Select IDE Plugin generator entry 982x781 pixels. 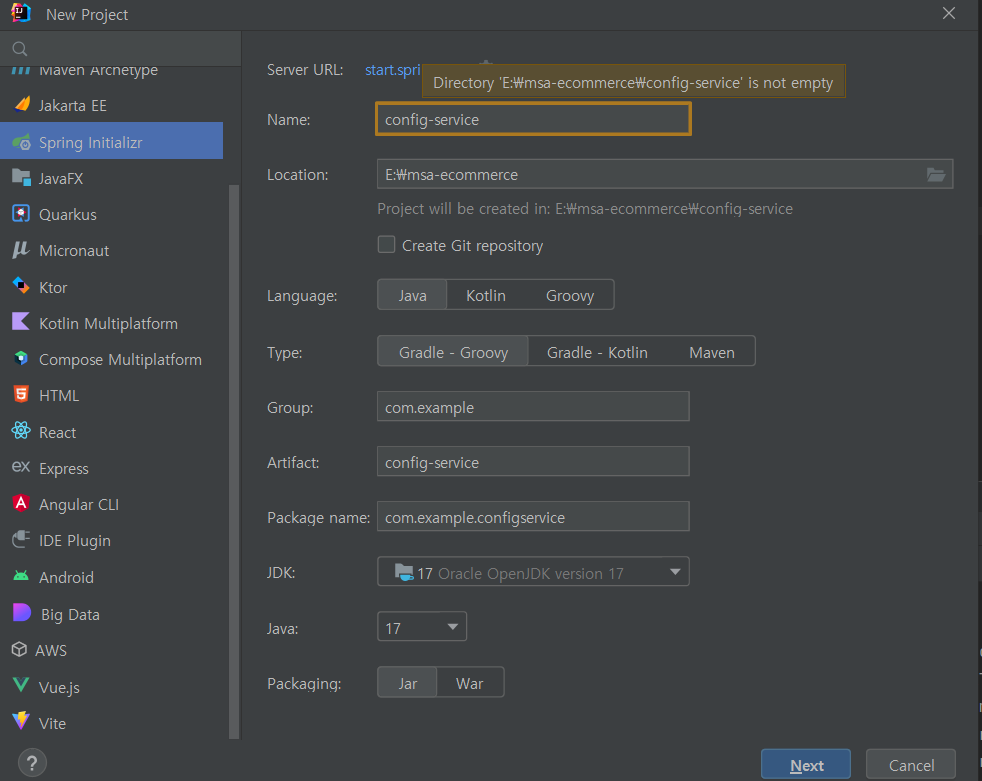[x=111, y=540]
